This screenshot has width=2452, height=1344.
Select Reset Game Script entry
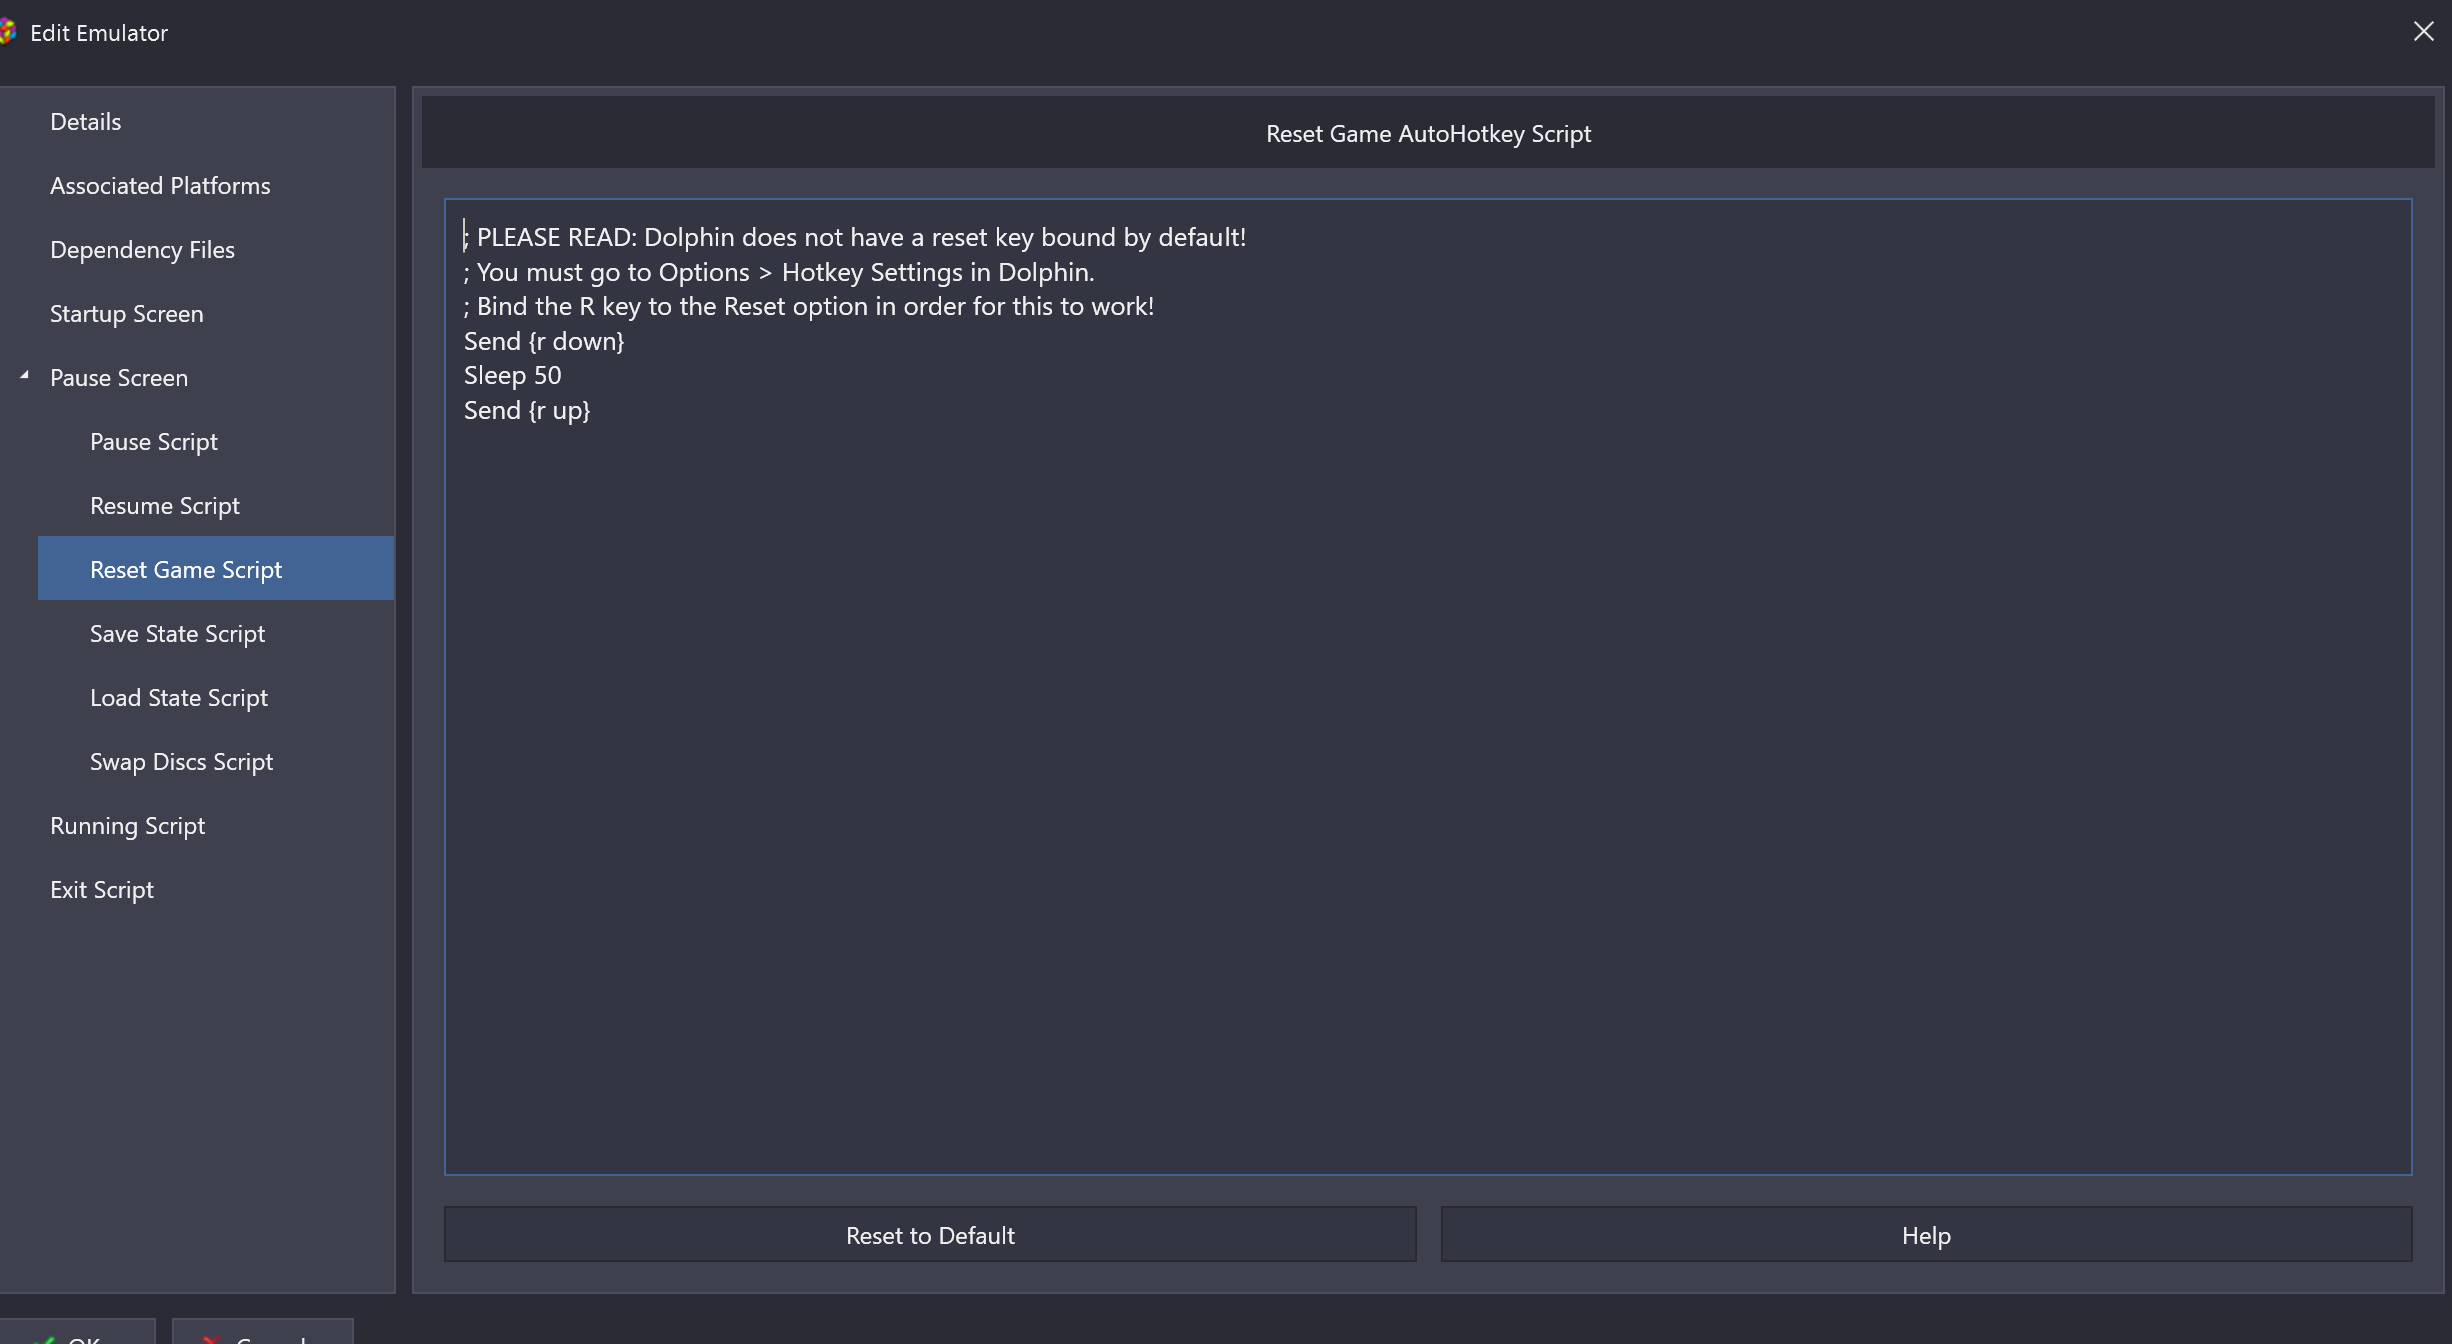(216, 569)
